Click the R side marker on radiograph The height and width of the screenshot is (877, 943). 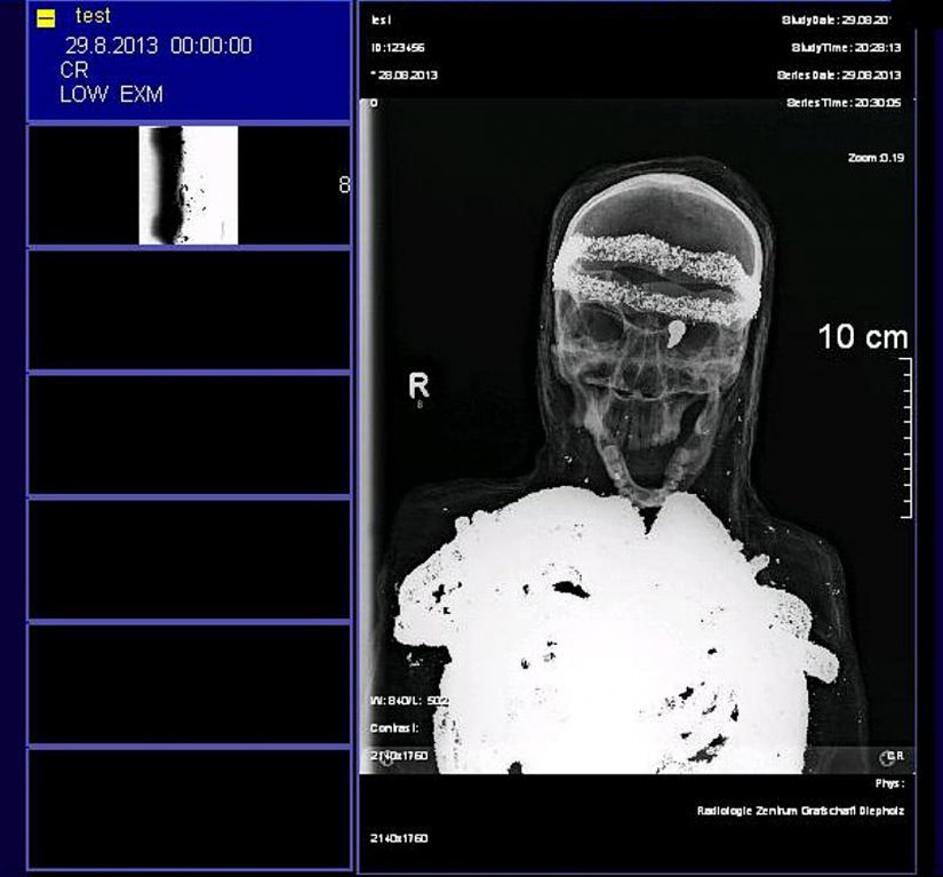tap(419, 386)
